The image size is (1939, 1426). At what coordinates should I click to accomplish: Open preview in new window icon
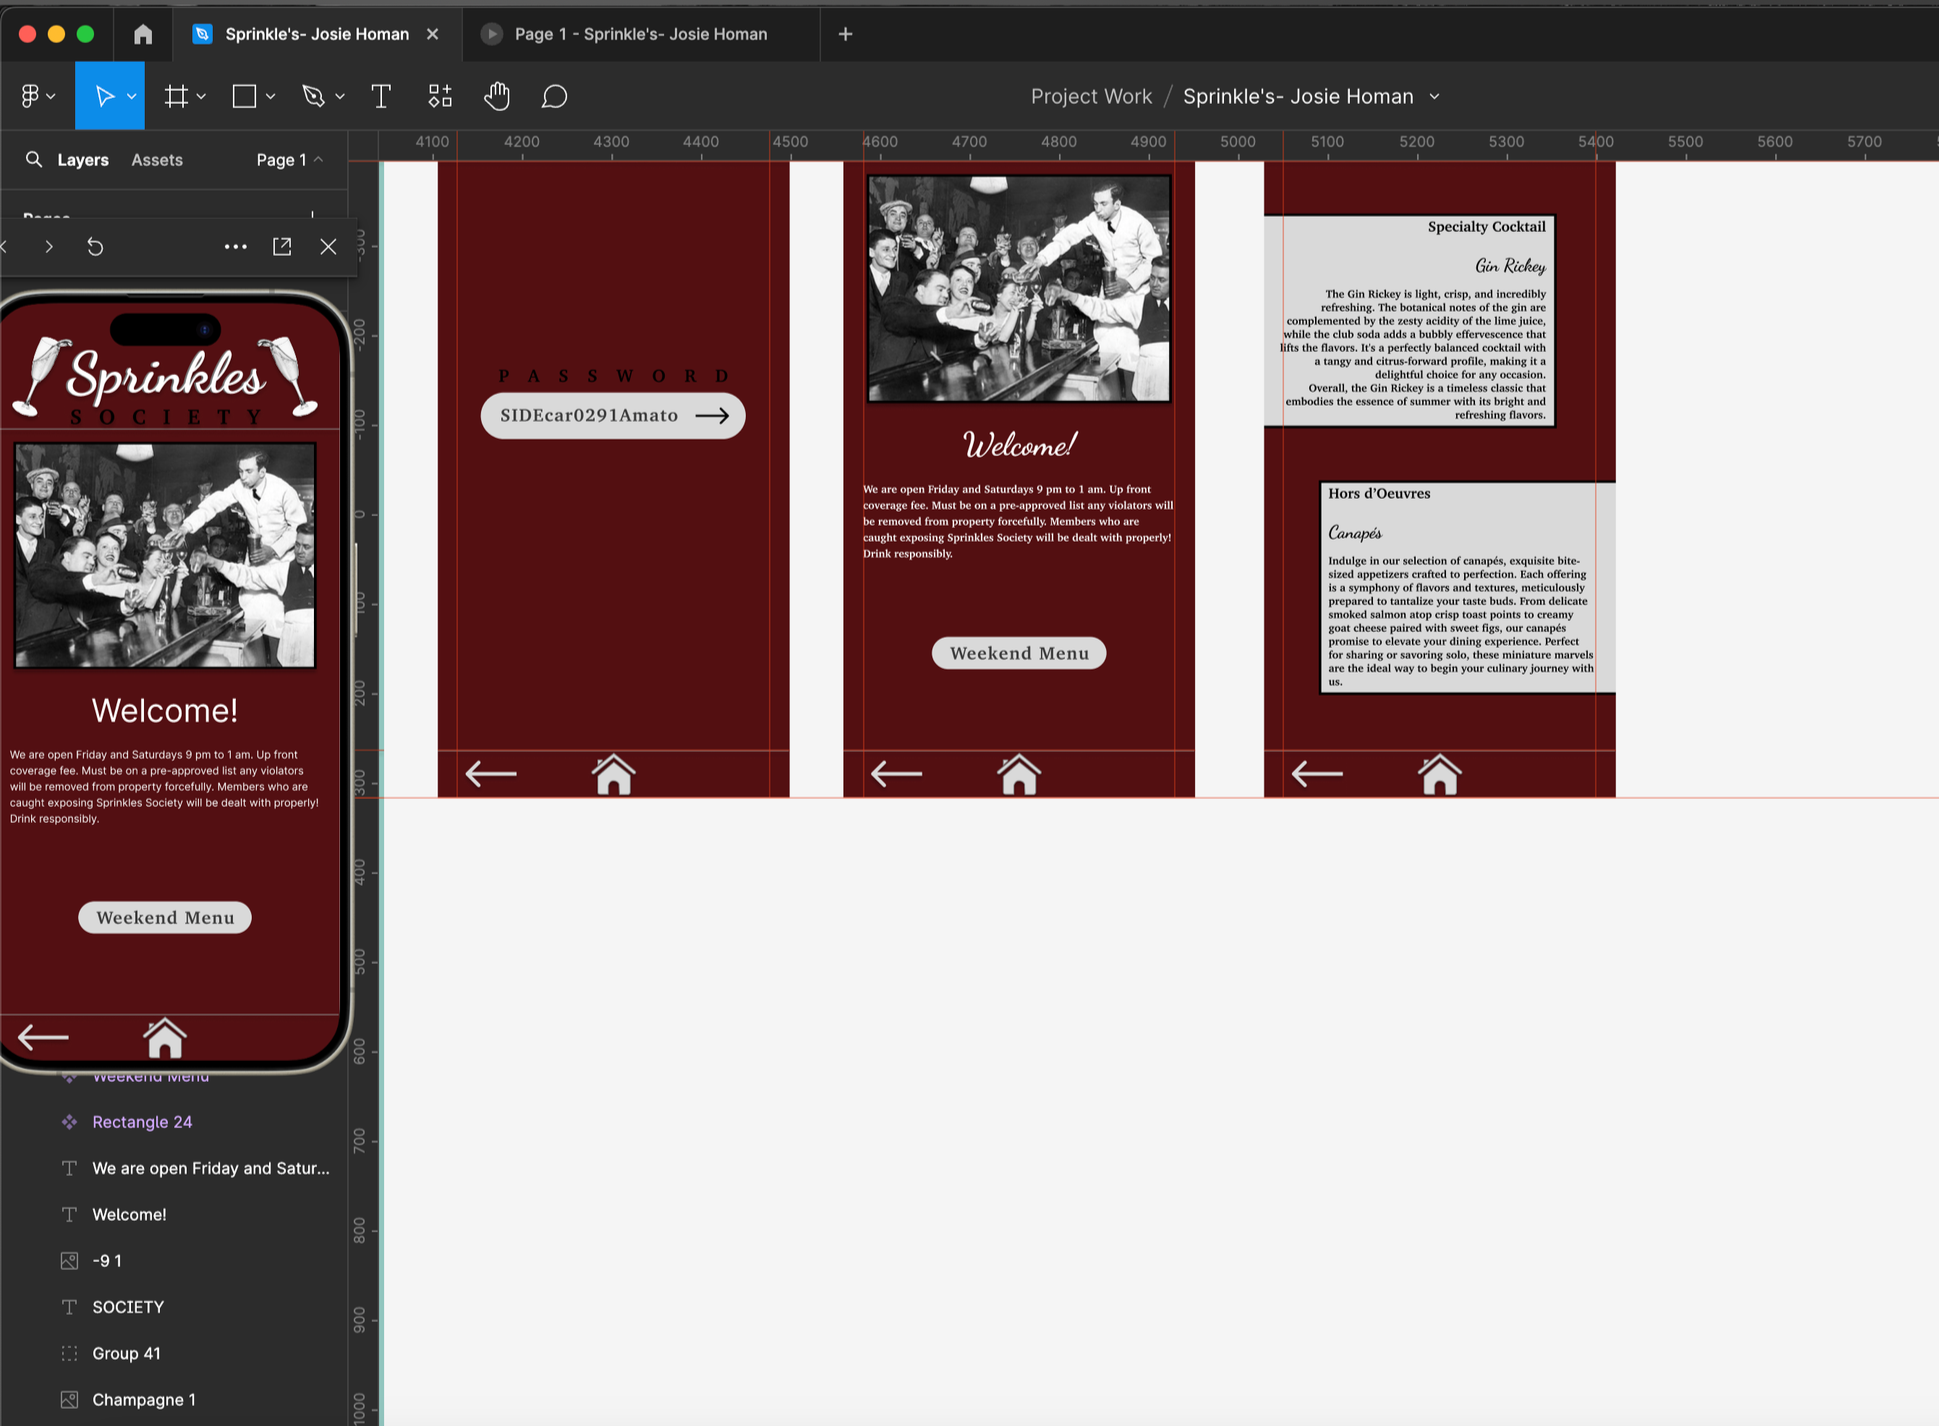tap(282, 247)
